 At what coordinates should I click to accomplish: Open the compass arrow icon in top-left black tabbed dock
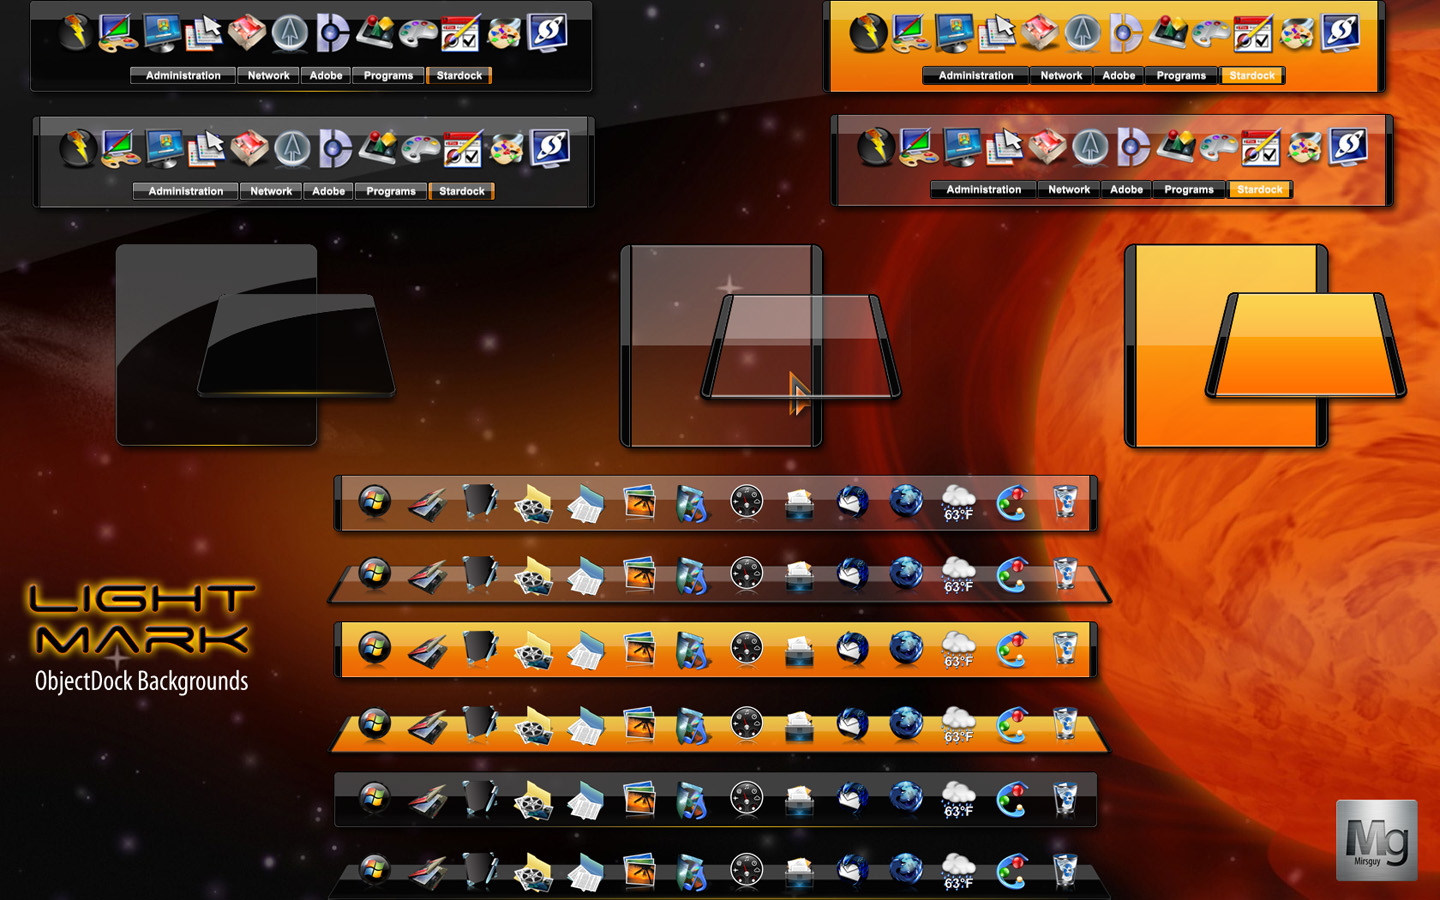(290, 33)
